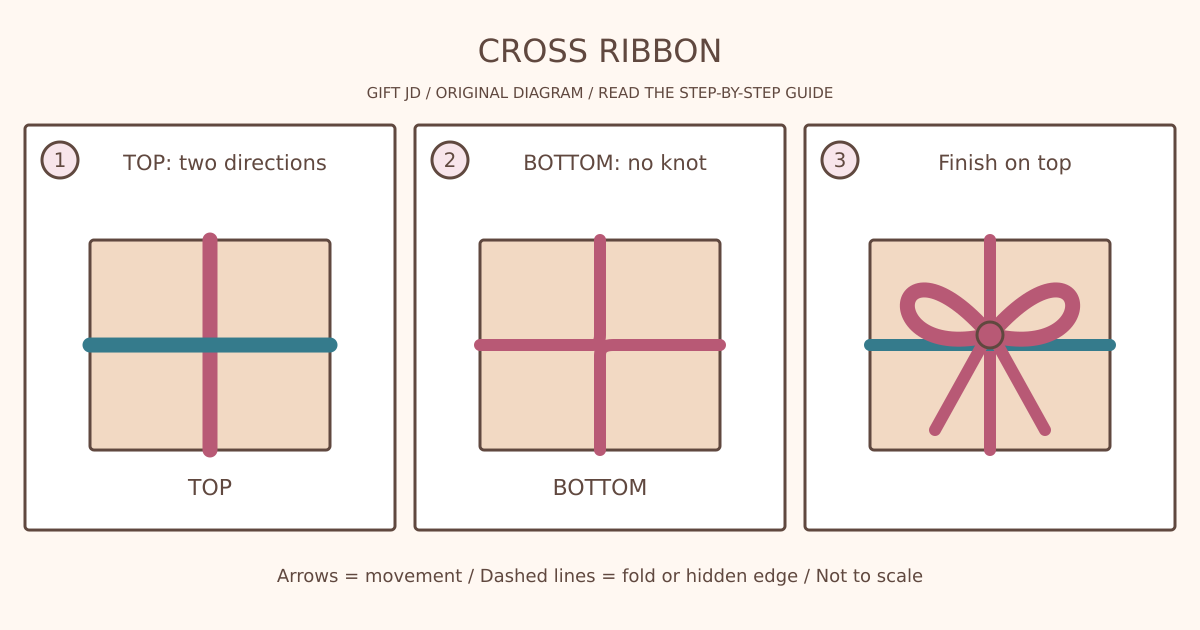Screen dimensions: 1200x630
Task: Click the 'BOTTOM: no knot' heading
Action: click(x=615, y=163)
